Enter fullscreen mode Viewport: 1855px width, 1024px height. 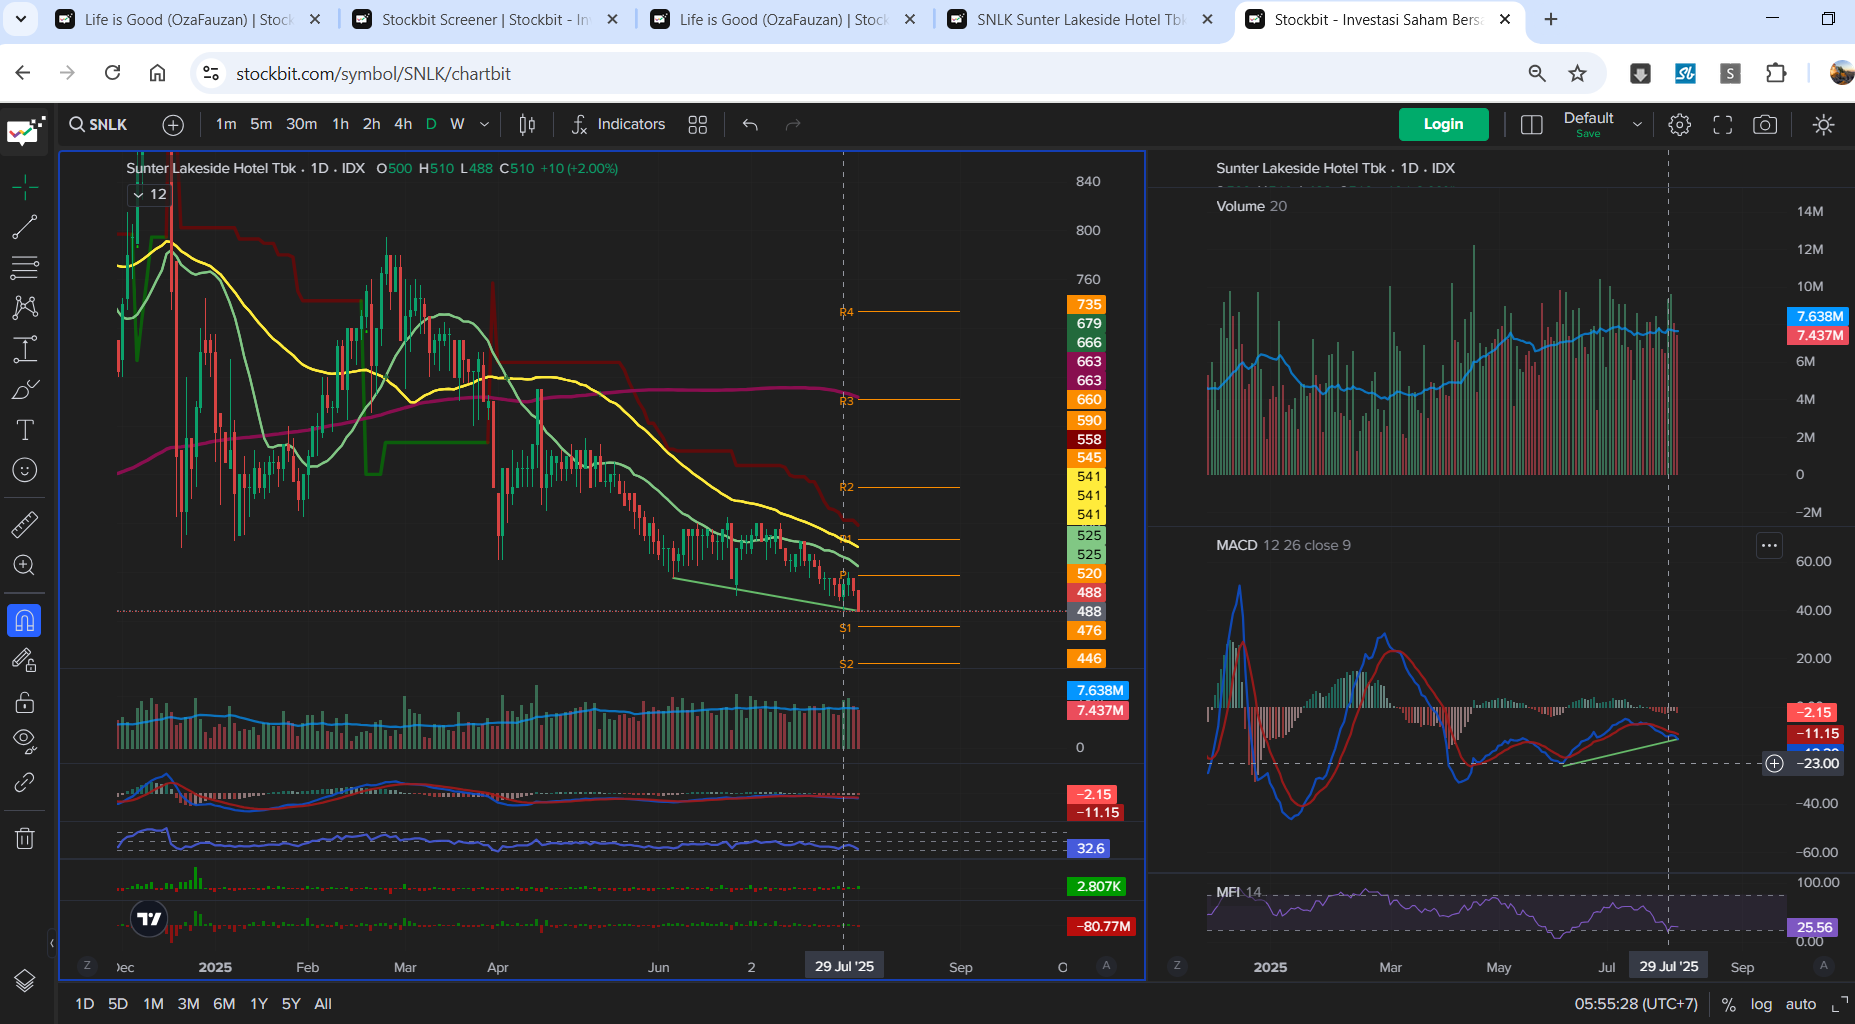click(x=1722, y=125)
